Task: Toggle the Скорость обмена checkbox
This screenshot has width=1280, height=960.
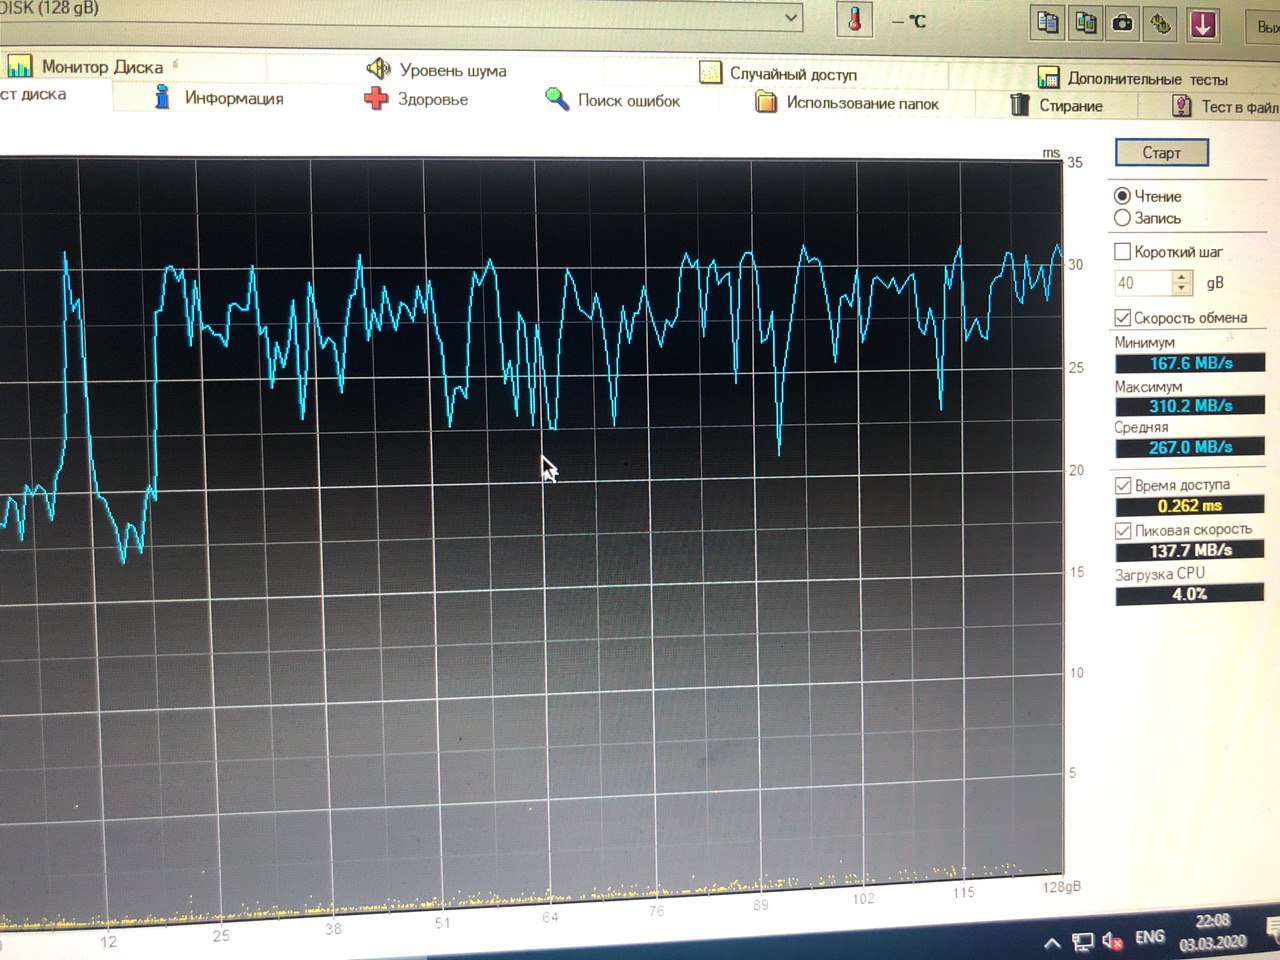Action: (1181, 318)
